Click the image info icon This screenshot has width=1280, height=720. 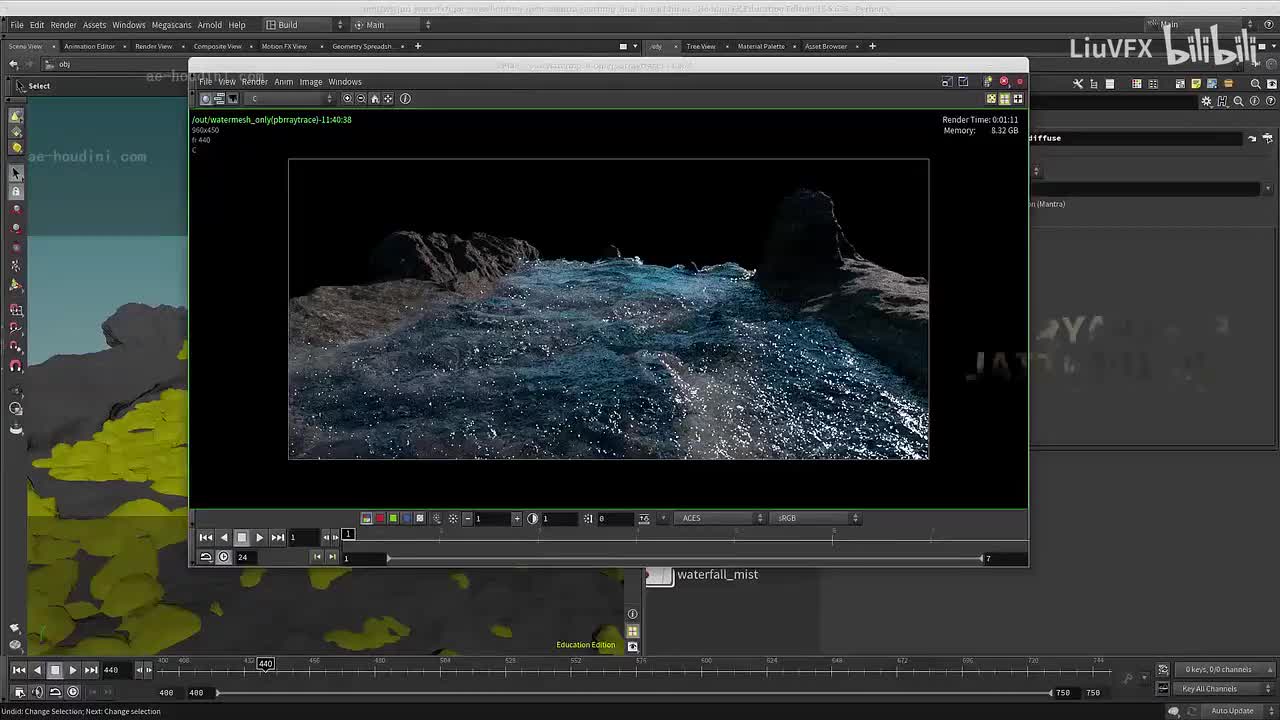405,98
